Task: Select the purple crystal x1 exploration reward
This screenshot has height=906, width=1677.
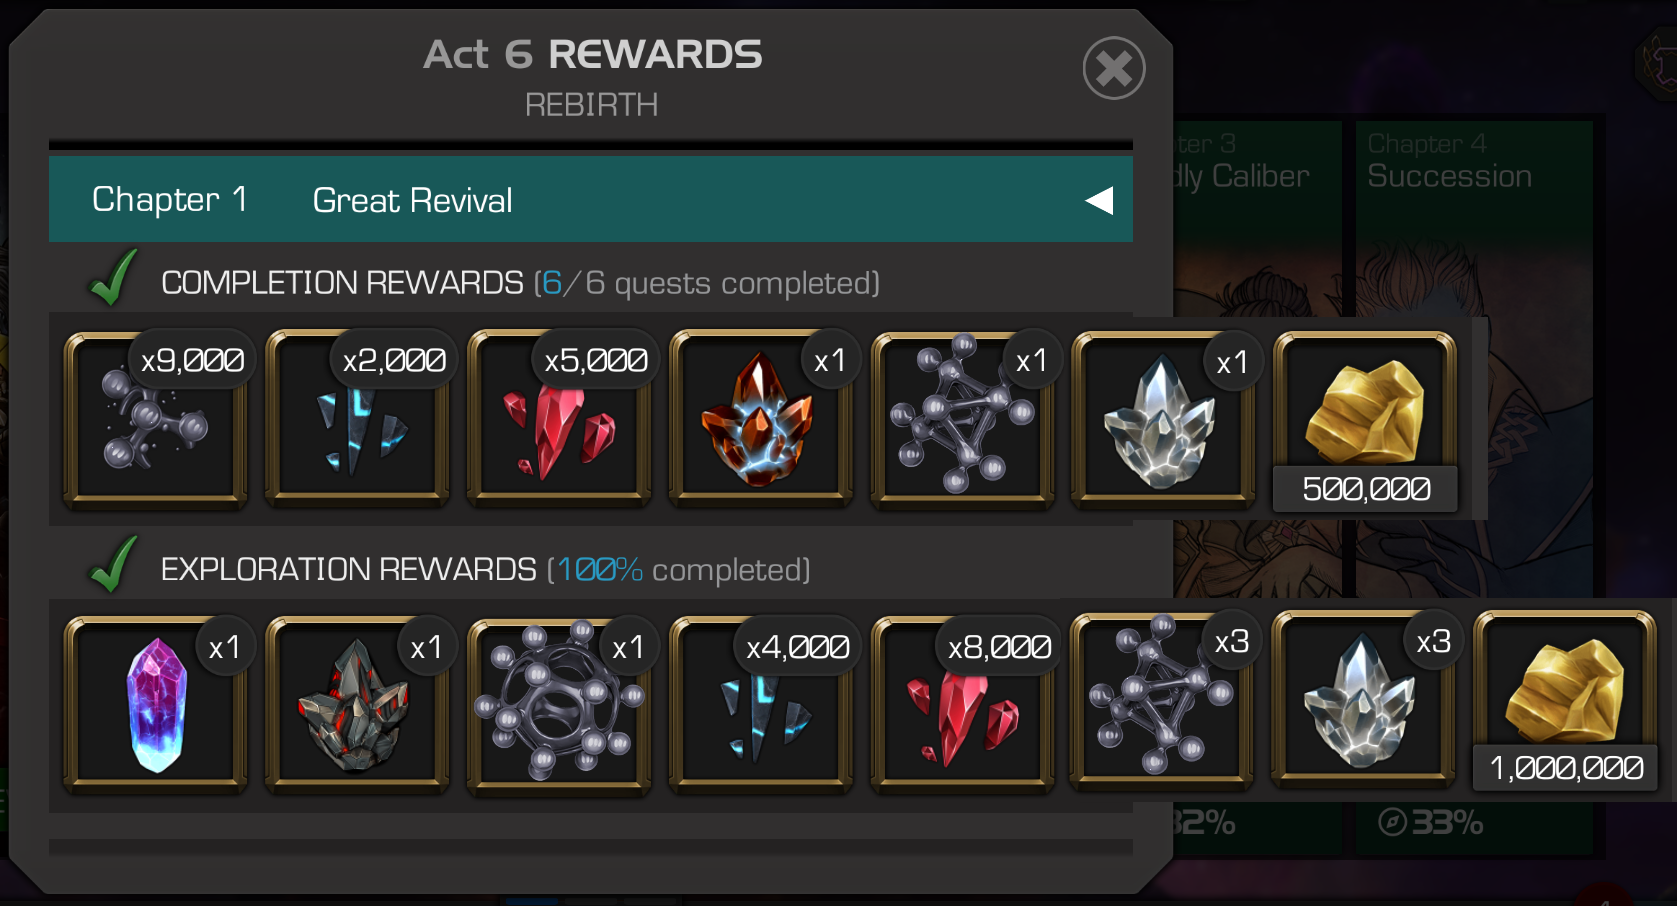Action: tap(155, 705)
